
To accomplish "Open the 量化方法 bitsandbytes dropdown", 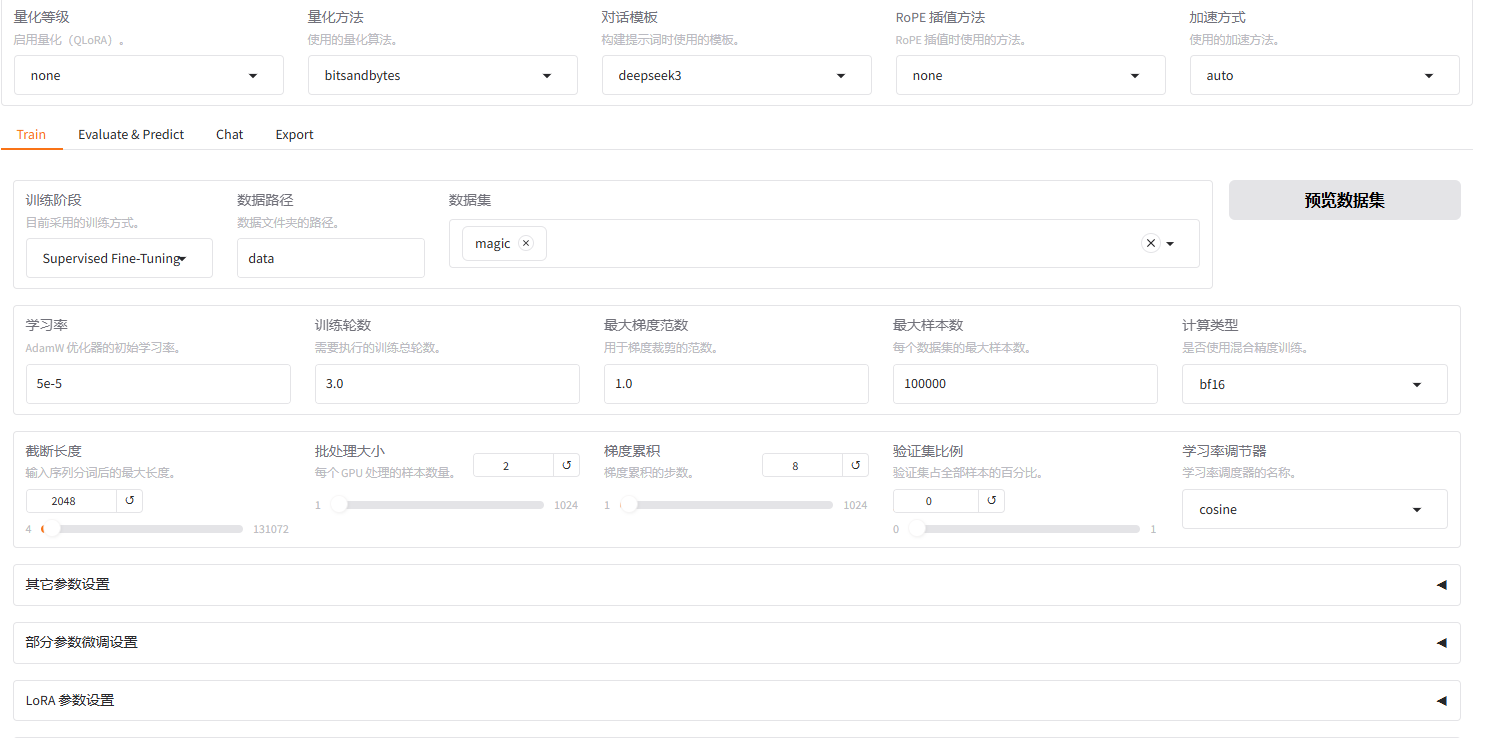I will click(x=441, y=75).
